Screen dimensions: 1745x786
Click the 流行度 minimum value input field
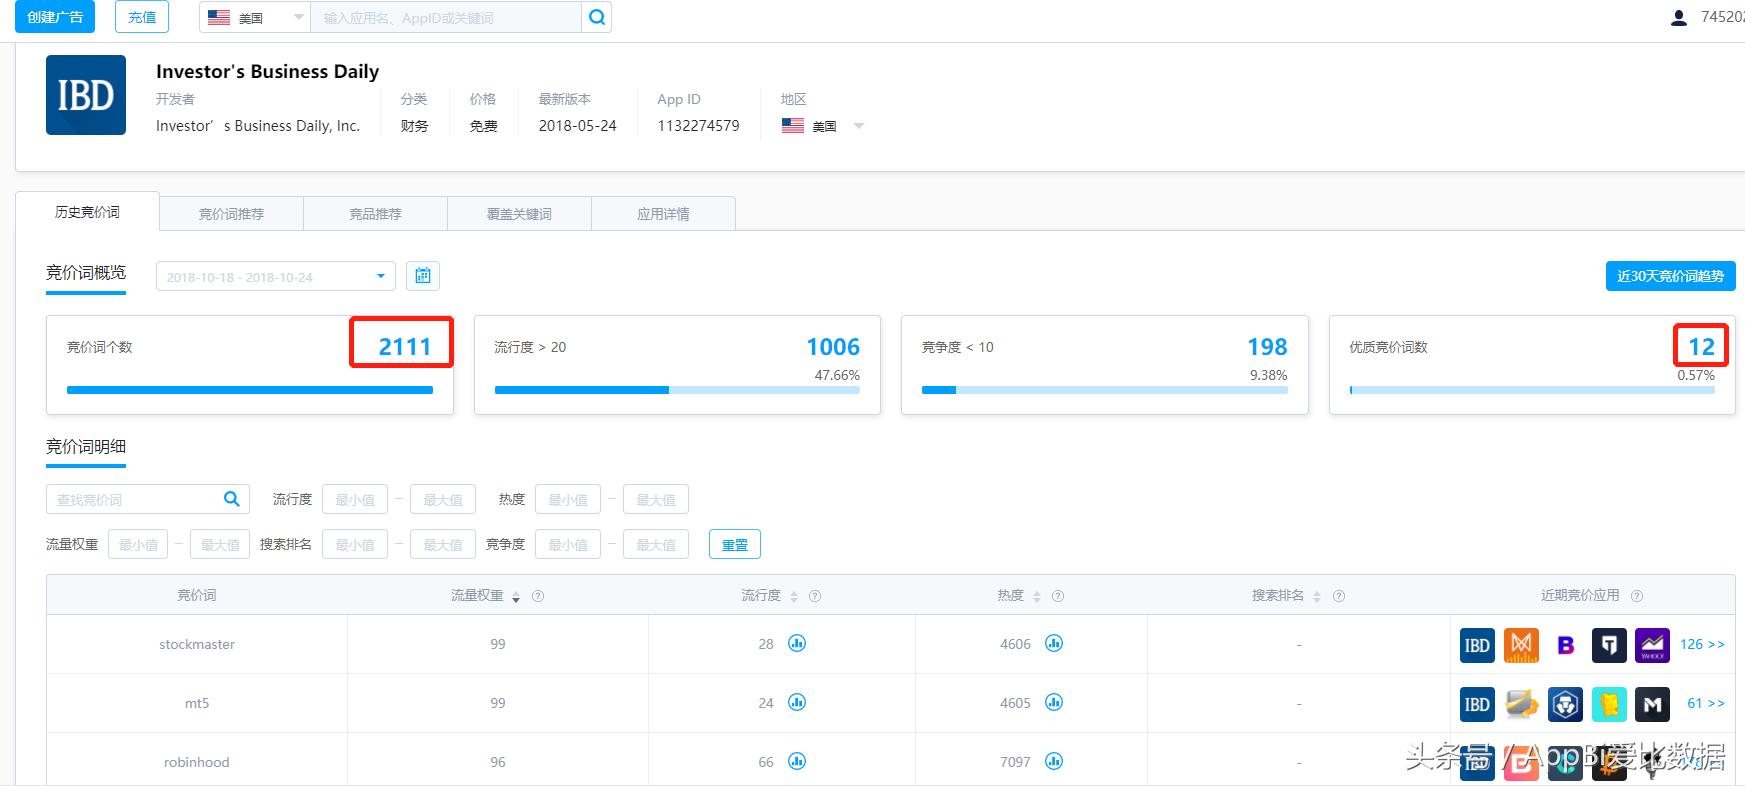click(x=355, y=500)
